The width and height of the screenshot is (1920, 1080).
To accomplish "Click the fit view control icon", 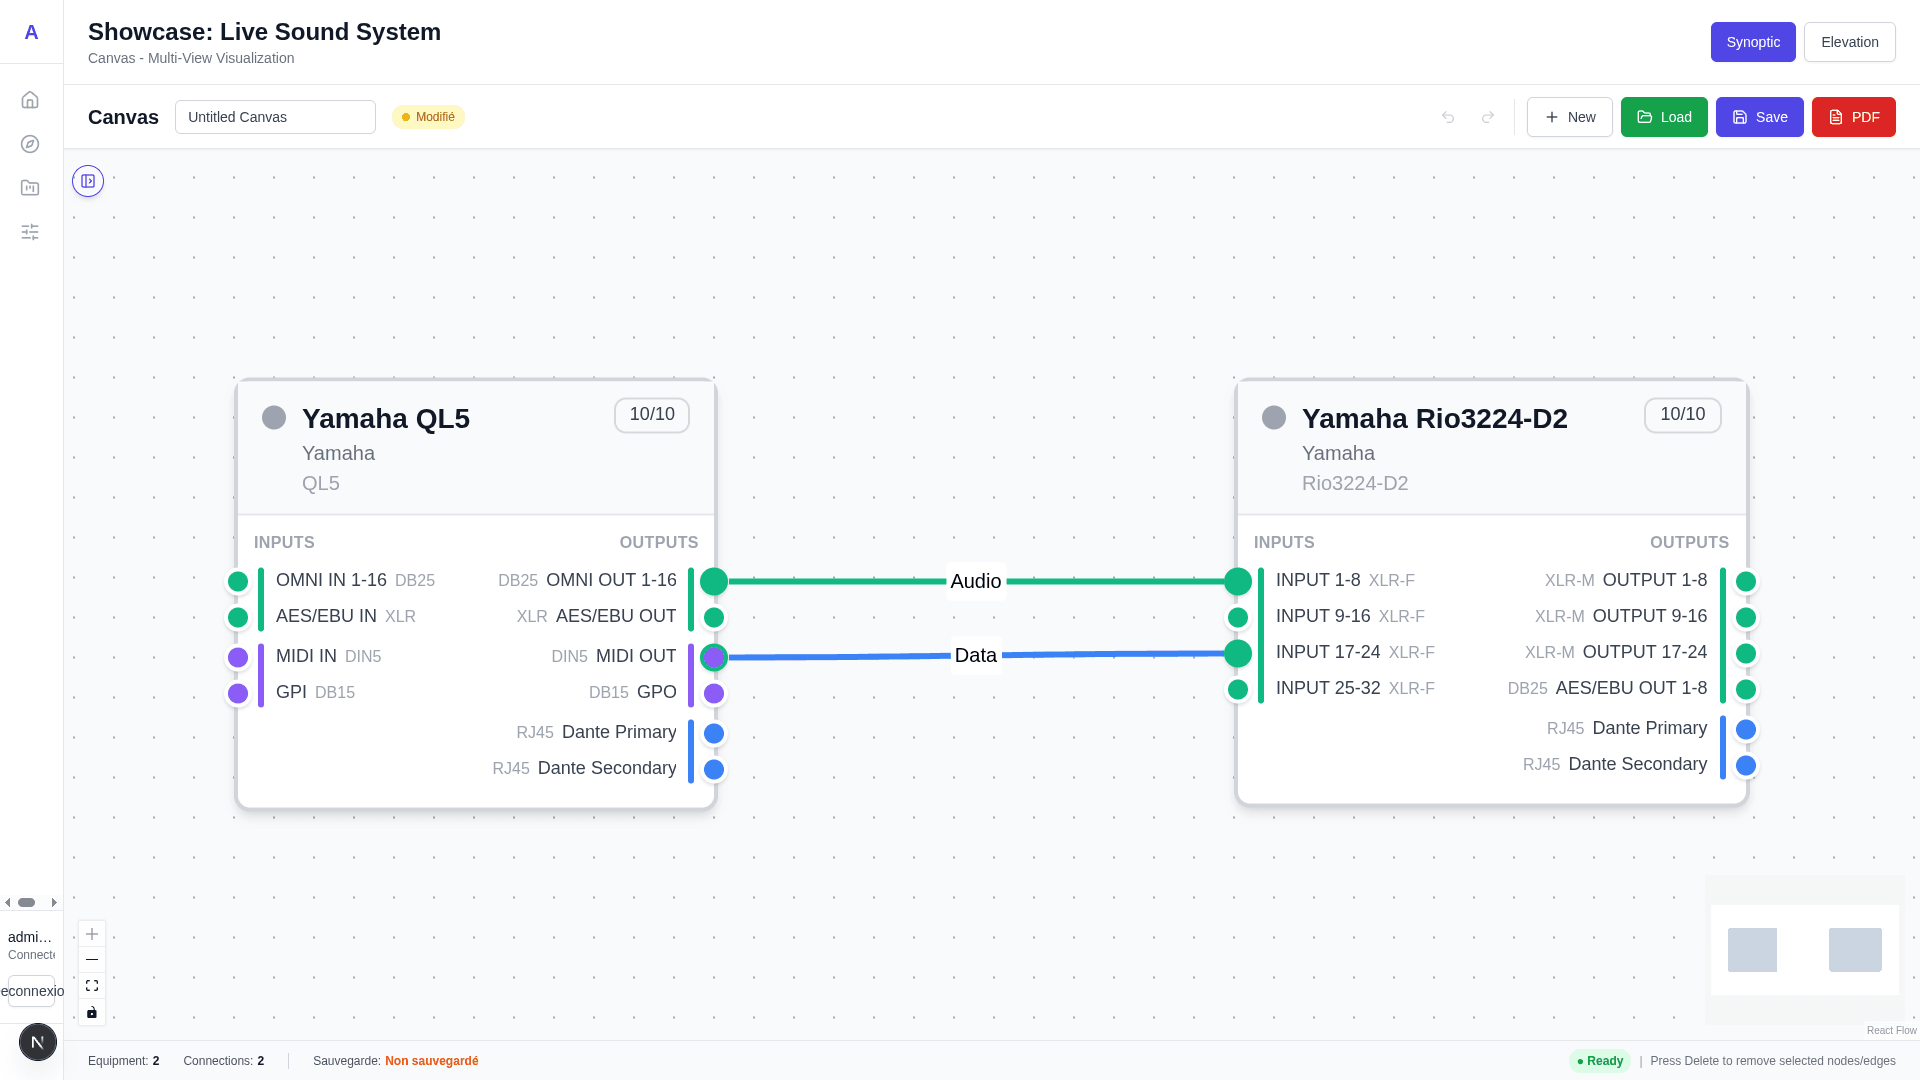I will [92, 986].
